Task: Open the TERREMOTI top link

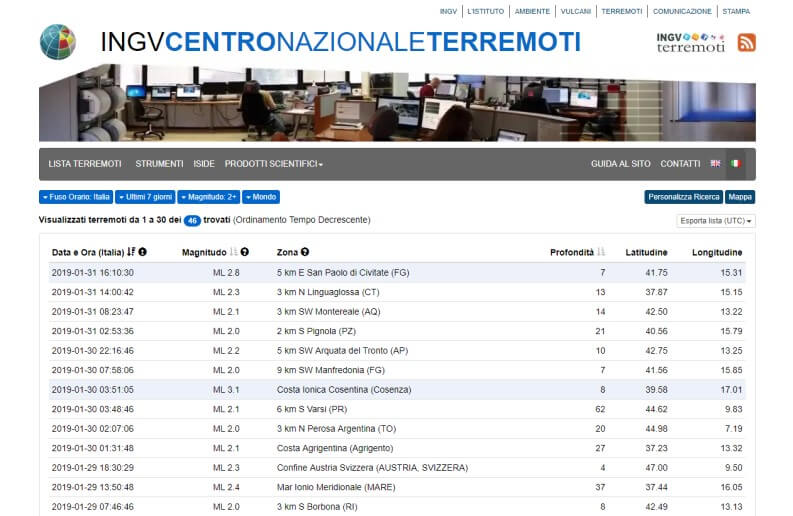Action: point(622,11)
